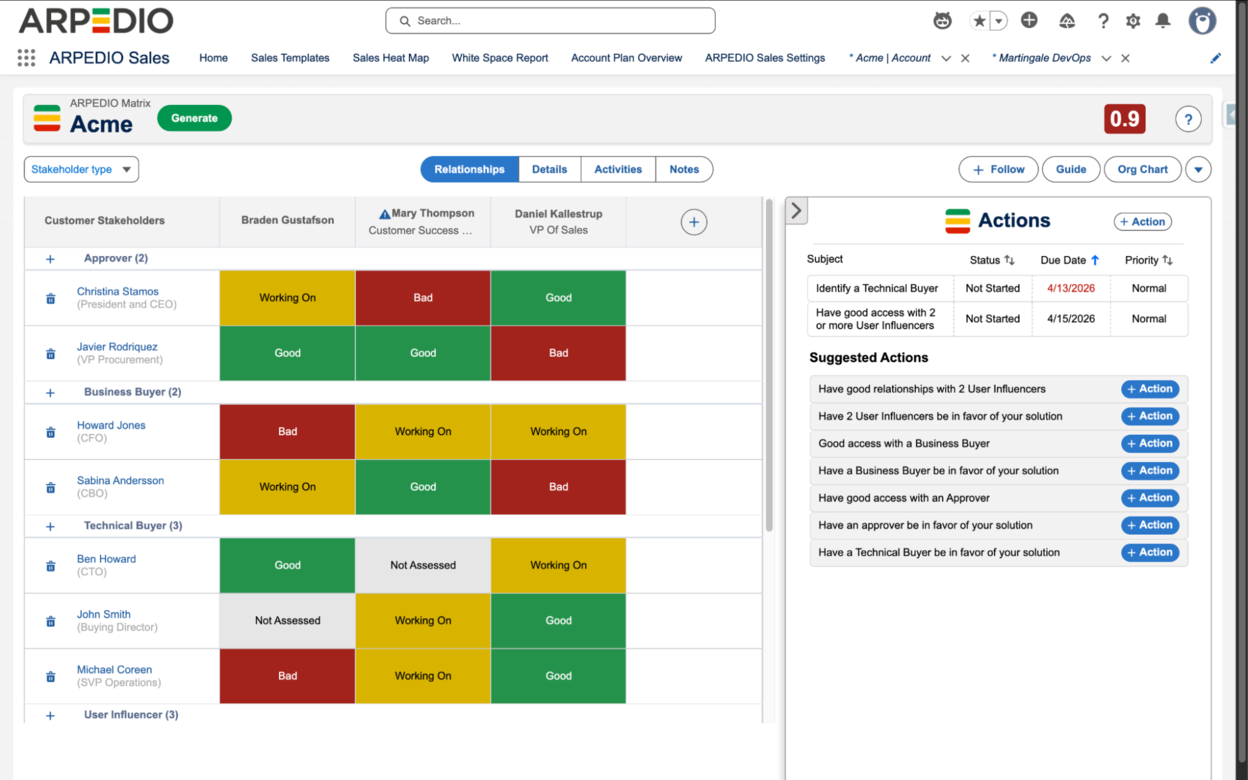Open the Trailhead astro icon in header

pos(942,21)
